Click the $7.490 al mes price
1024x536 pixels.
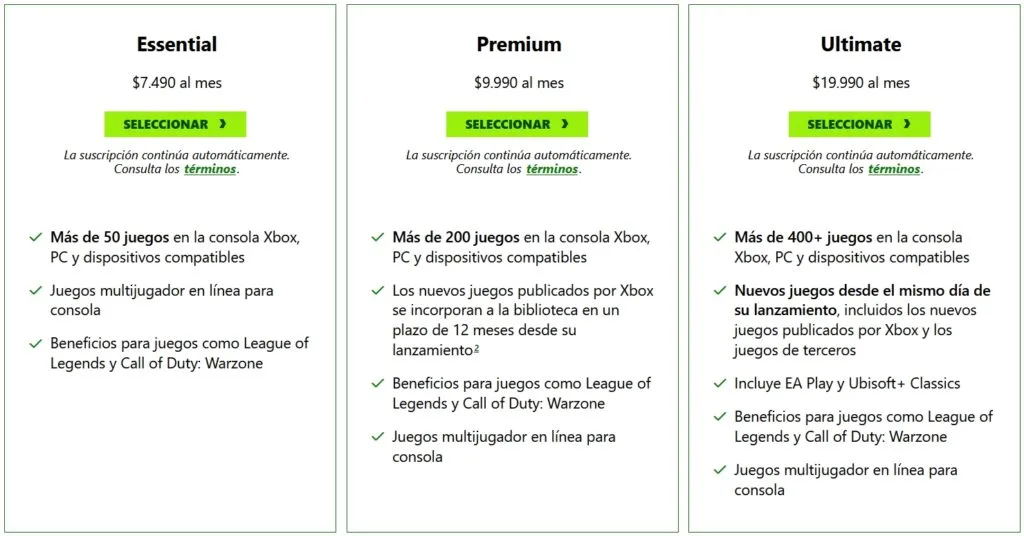click(x=176, y=83)
